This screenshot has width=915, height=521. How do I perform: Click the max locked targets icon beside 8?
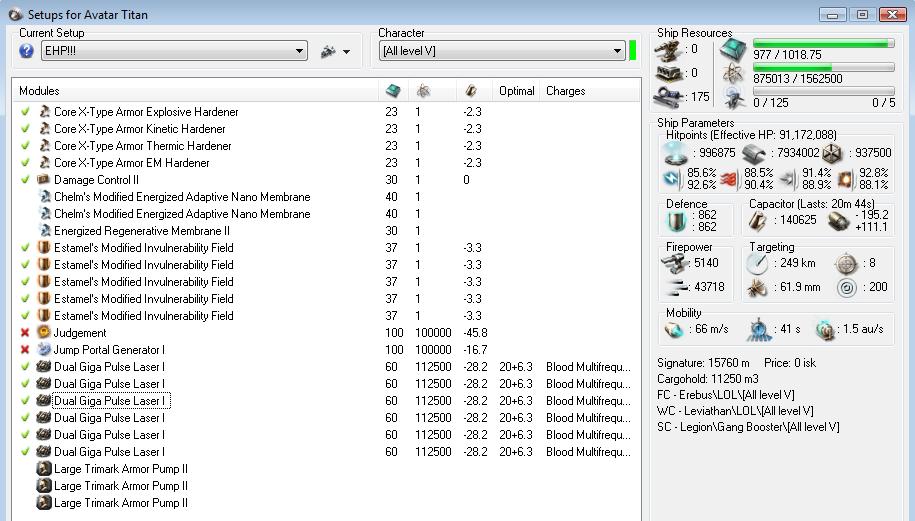pos(846,264)
